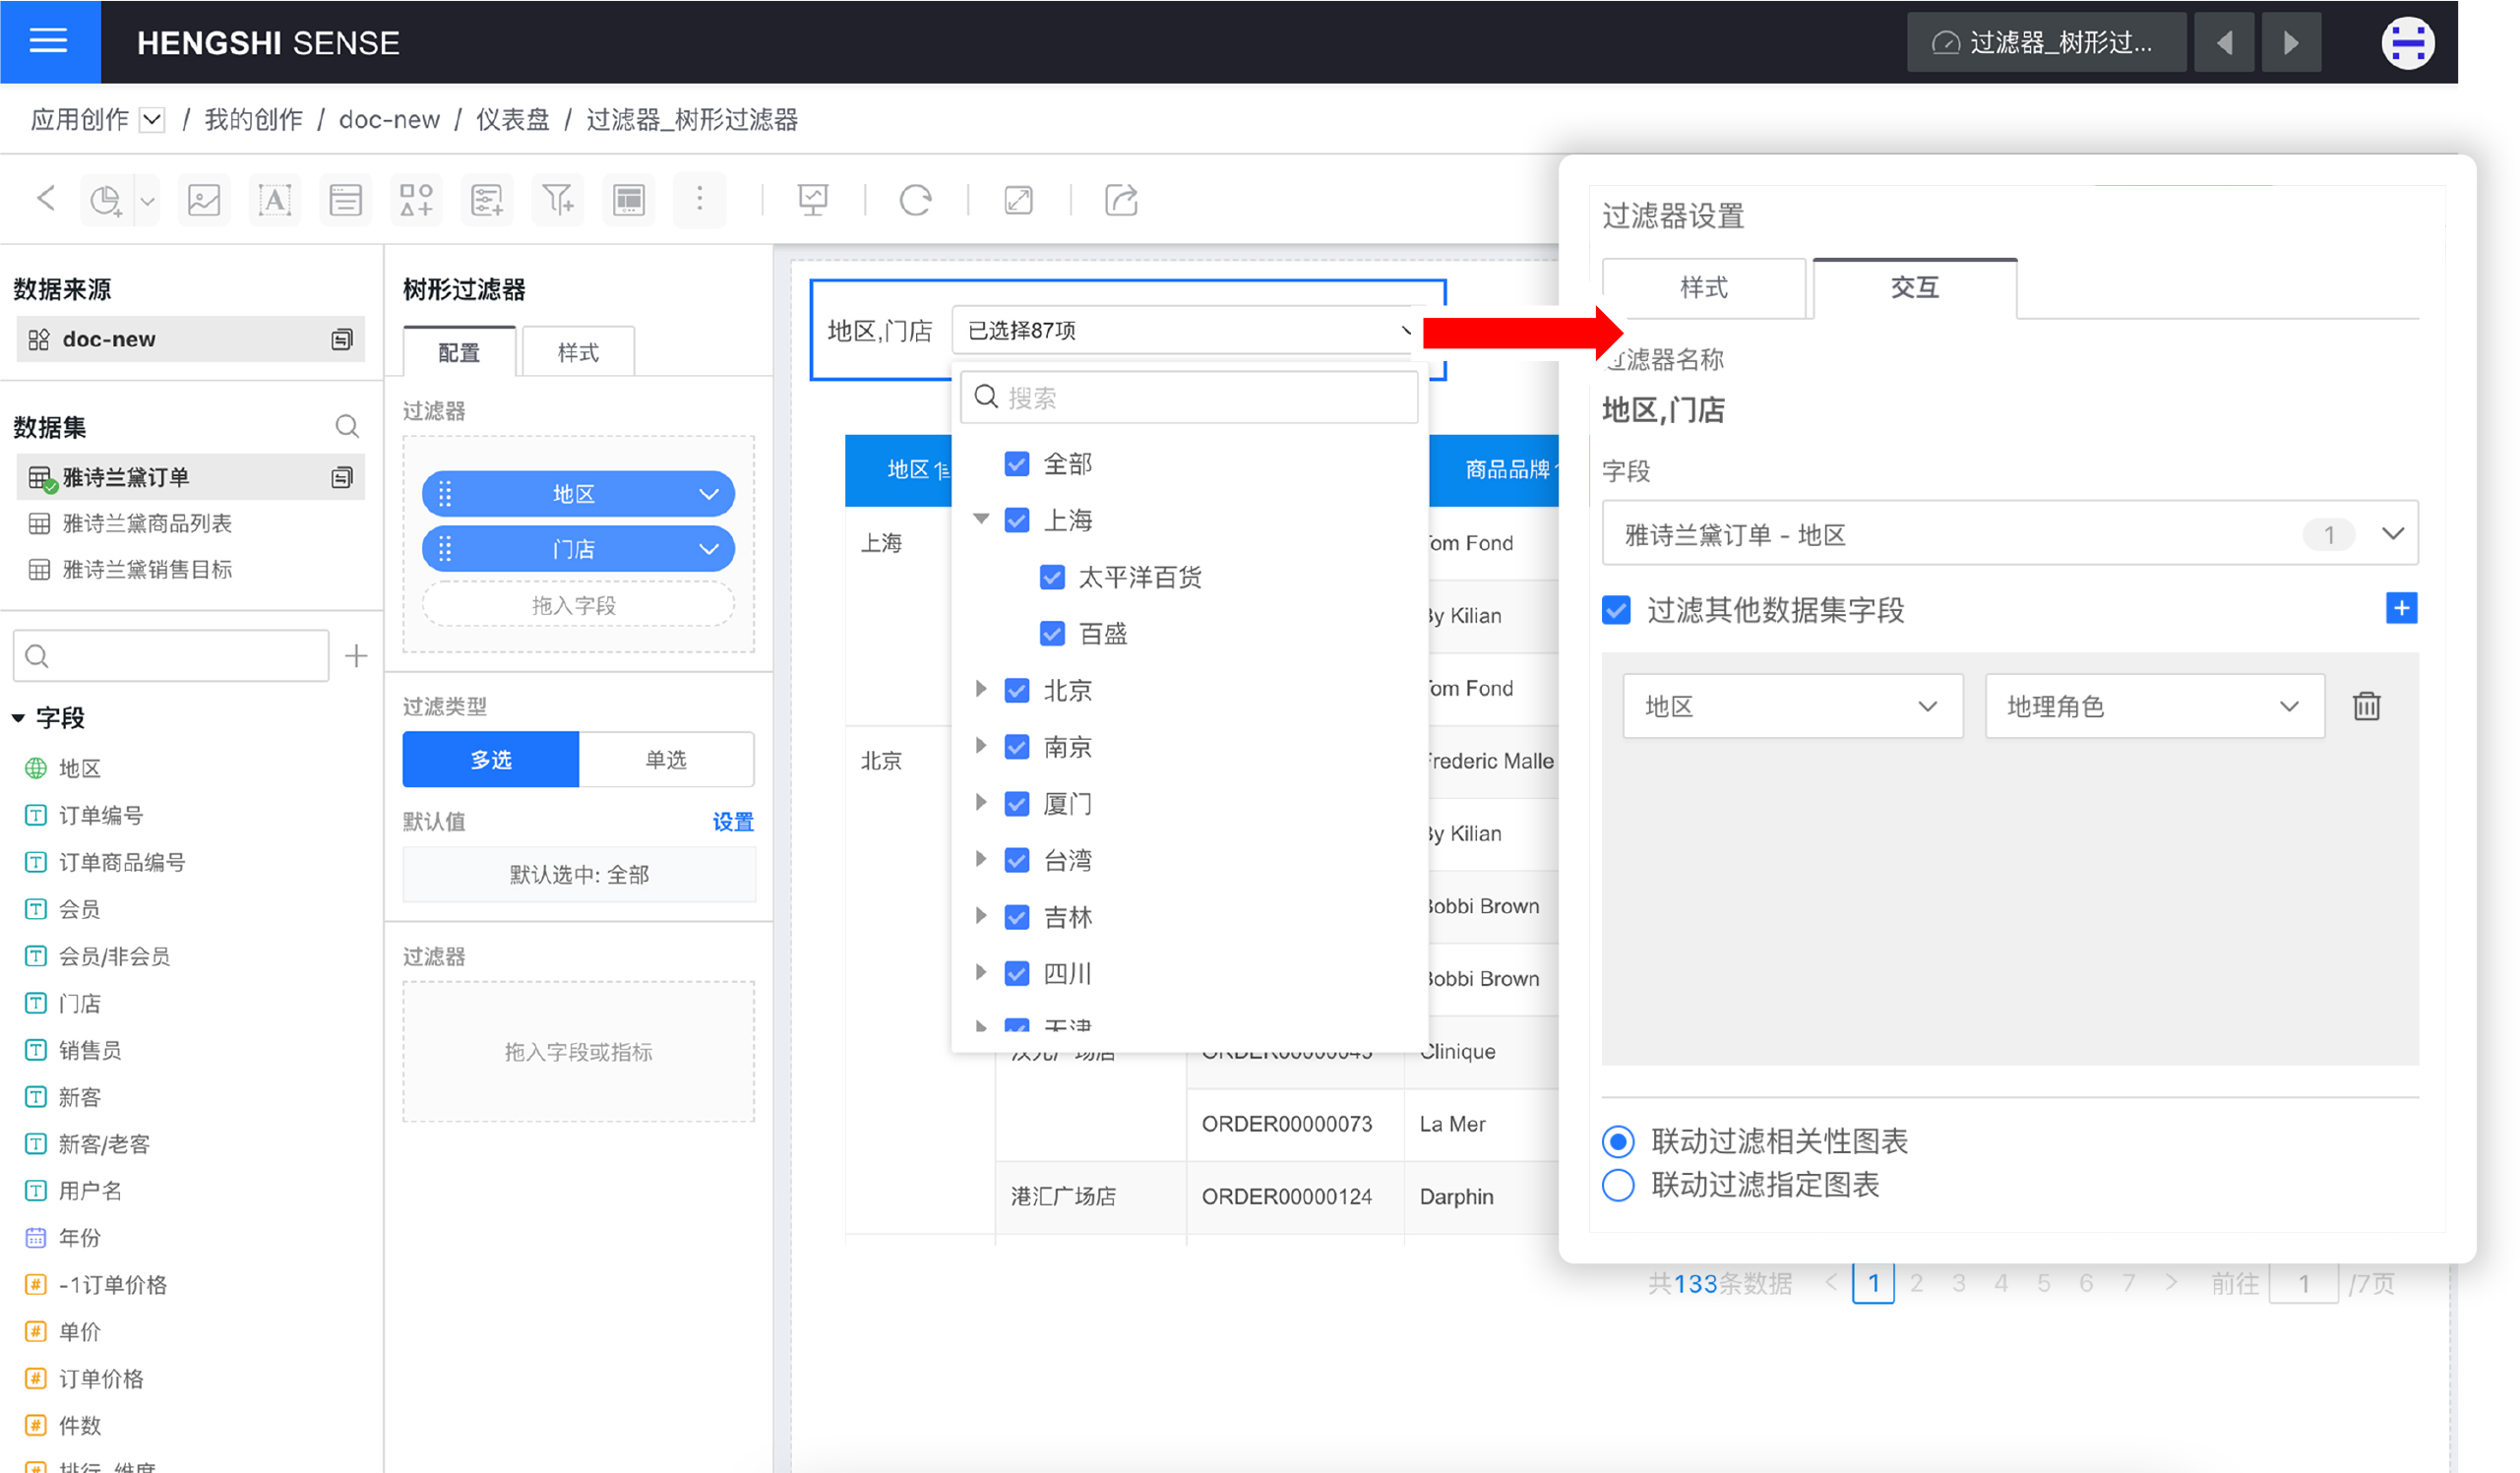Click the delete trash icon in filter settings
The width and height of the screenshot is (2520, 1473).
point(2366,706)
